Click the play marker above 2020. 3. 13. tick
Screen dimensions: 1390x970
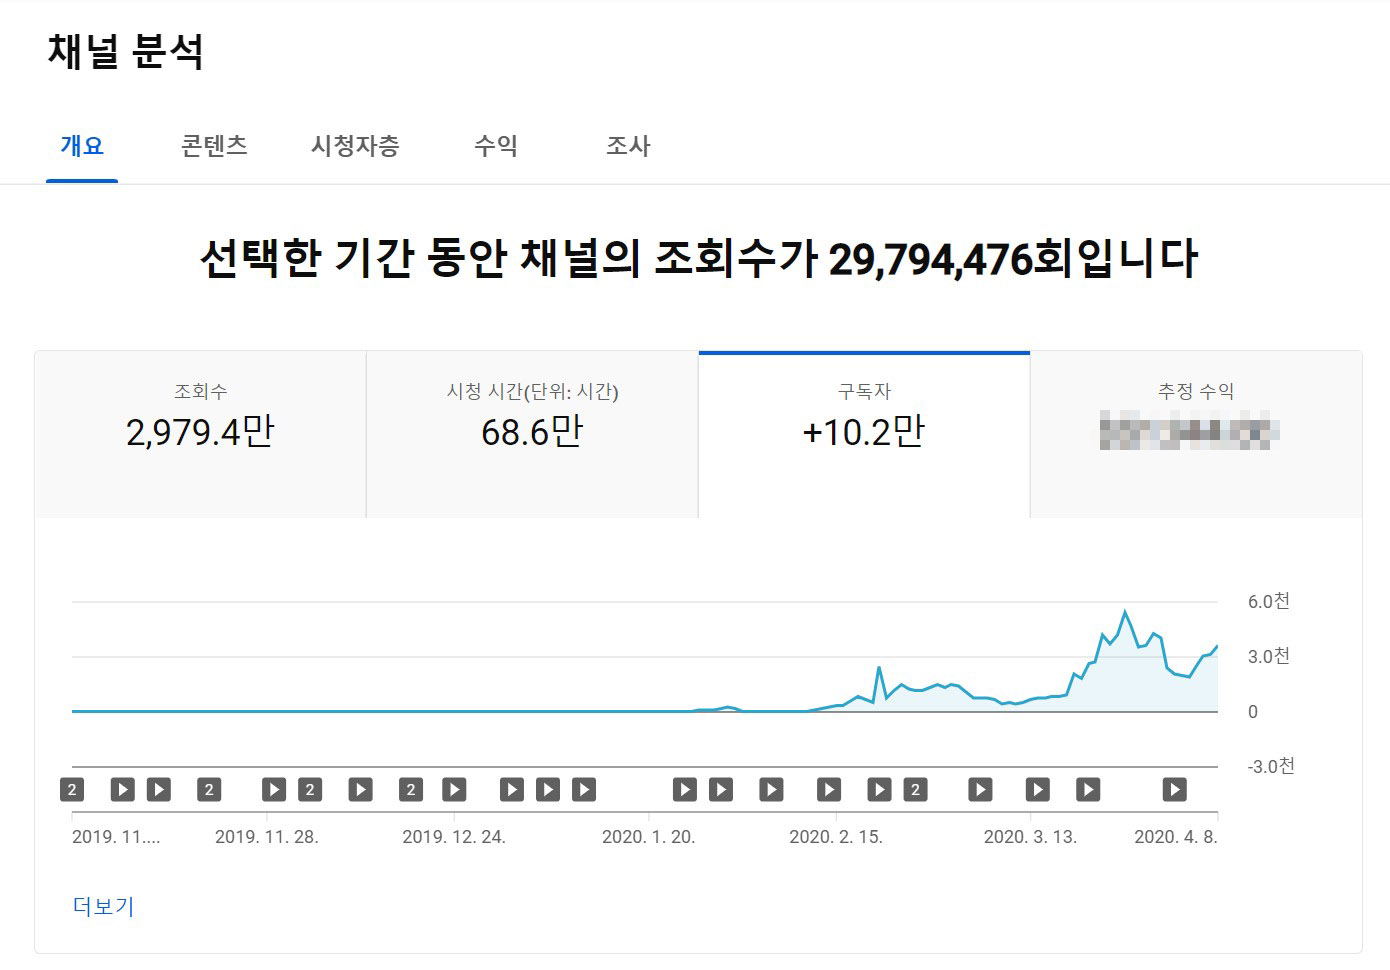pyautogui.click(x=1038, y=790)
